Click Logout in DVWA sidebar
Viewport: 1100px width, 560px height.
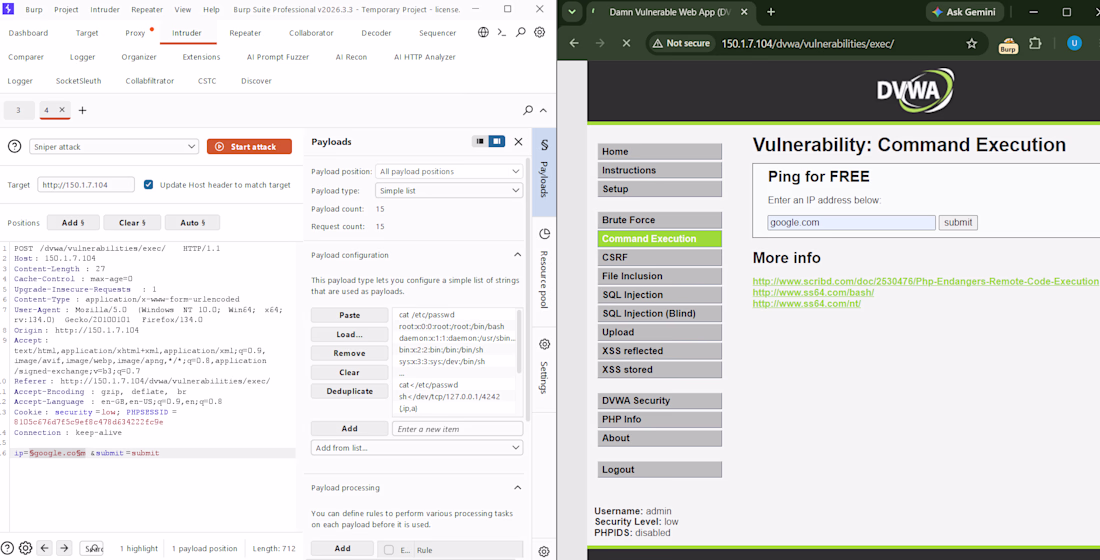659,469
